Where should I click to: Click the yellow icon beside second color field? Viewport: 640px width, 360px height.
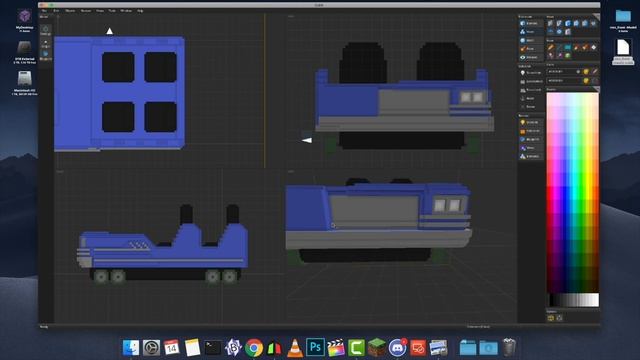(x=586, y=80)
